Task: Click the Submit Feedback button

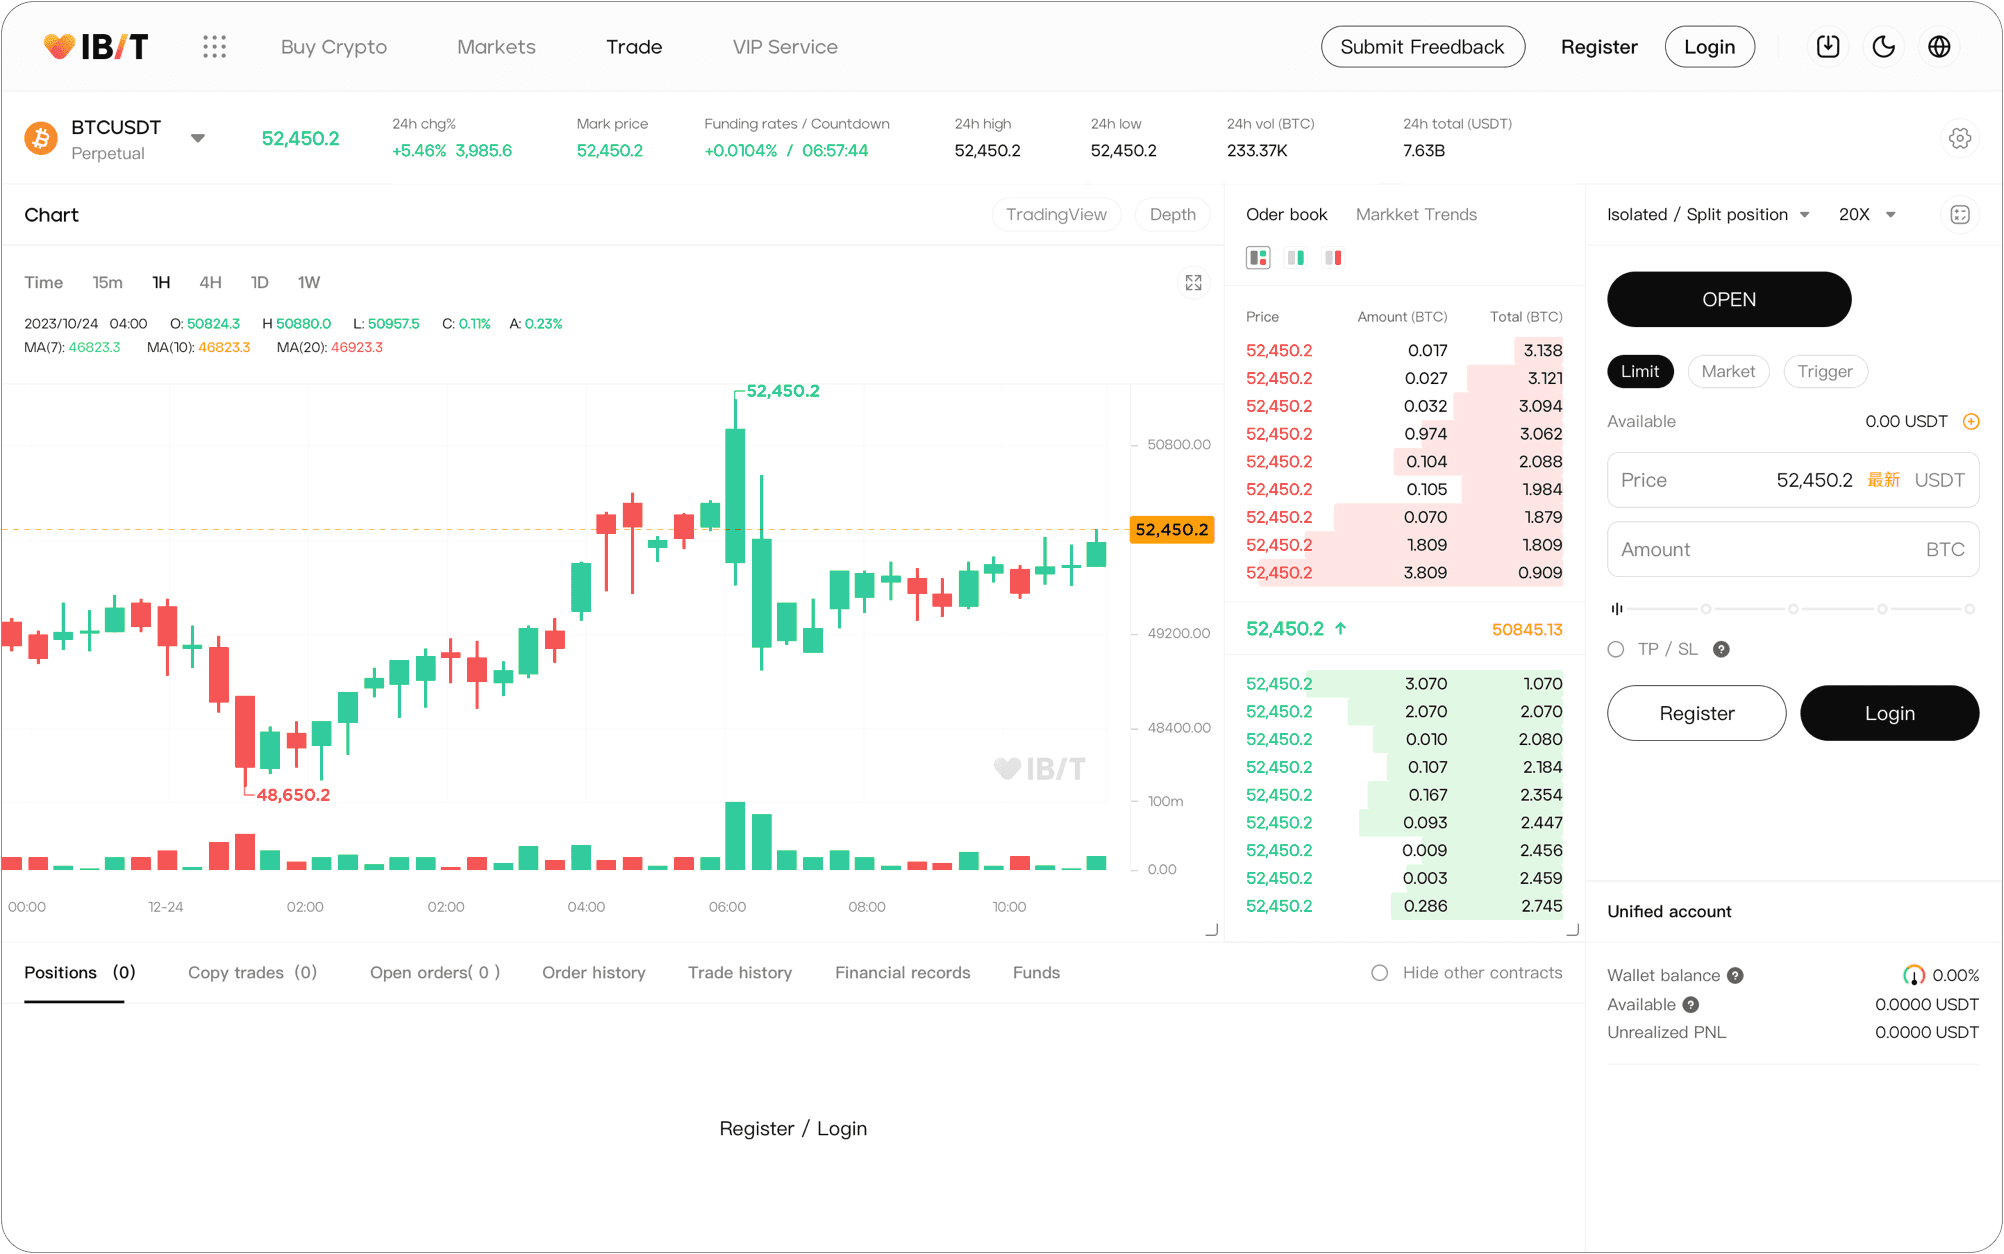Action: pyautogui.click(x=1422, y=46)
